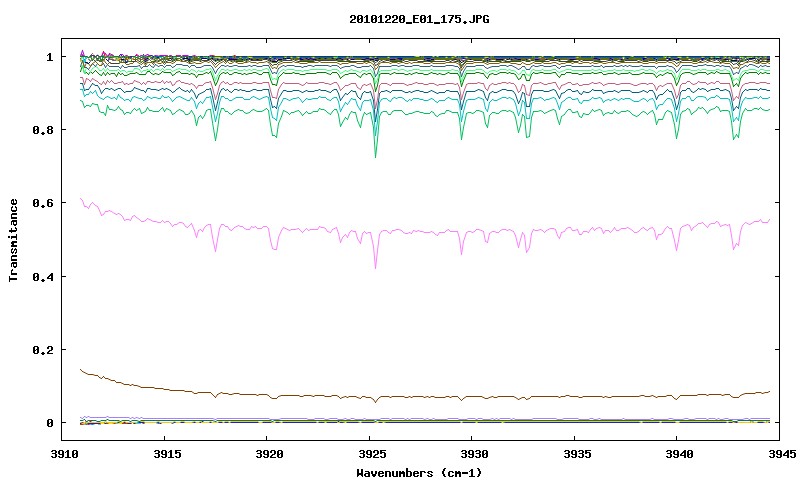Image resolution: width=800 pixels, height=480 pixels.
Task: Click the x-axis tick label 3910
Action: pos(64,454)
